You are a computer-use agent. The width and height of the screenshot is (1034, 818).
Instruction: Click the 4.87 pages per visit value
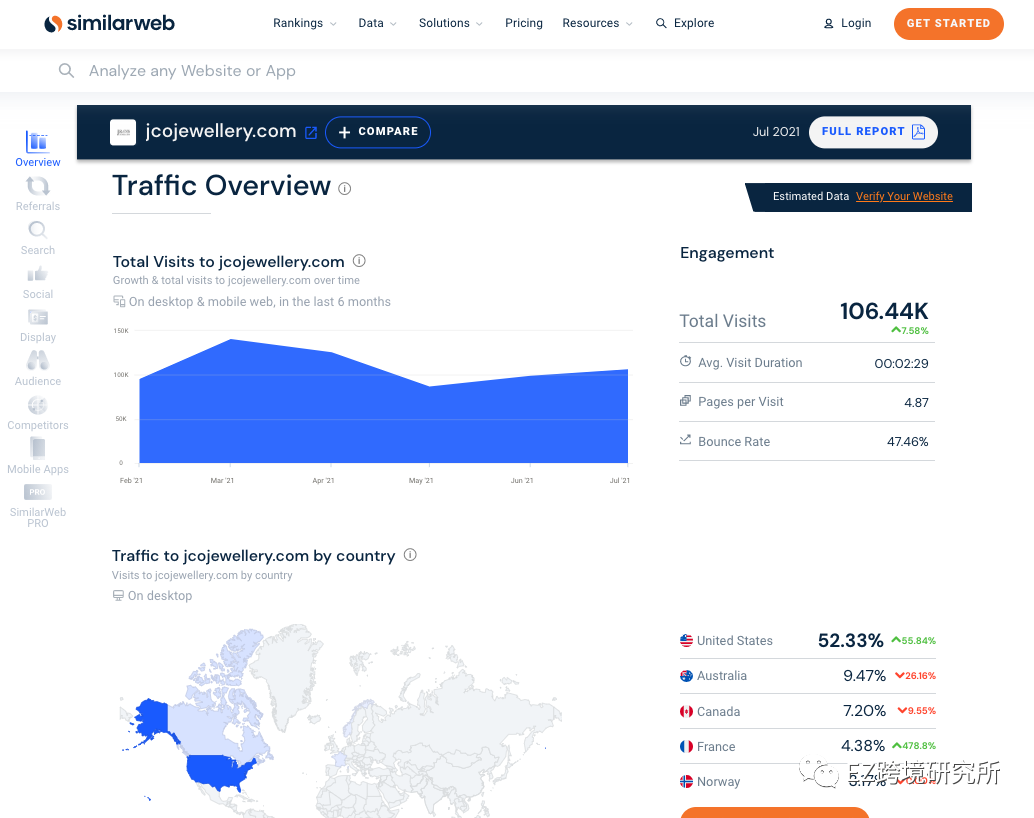click(916, 402)
